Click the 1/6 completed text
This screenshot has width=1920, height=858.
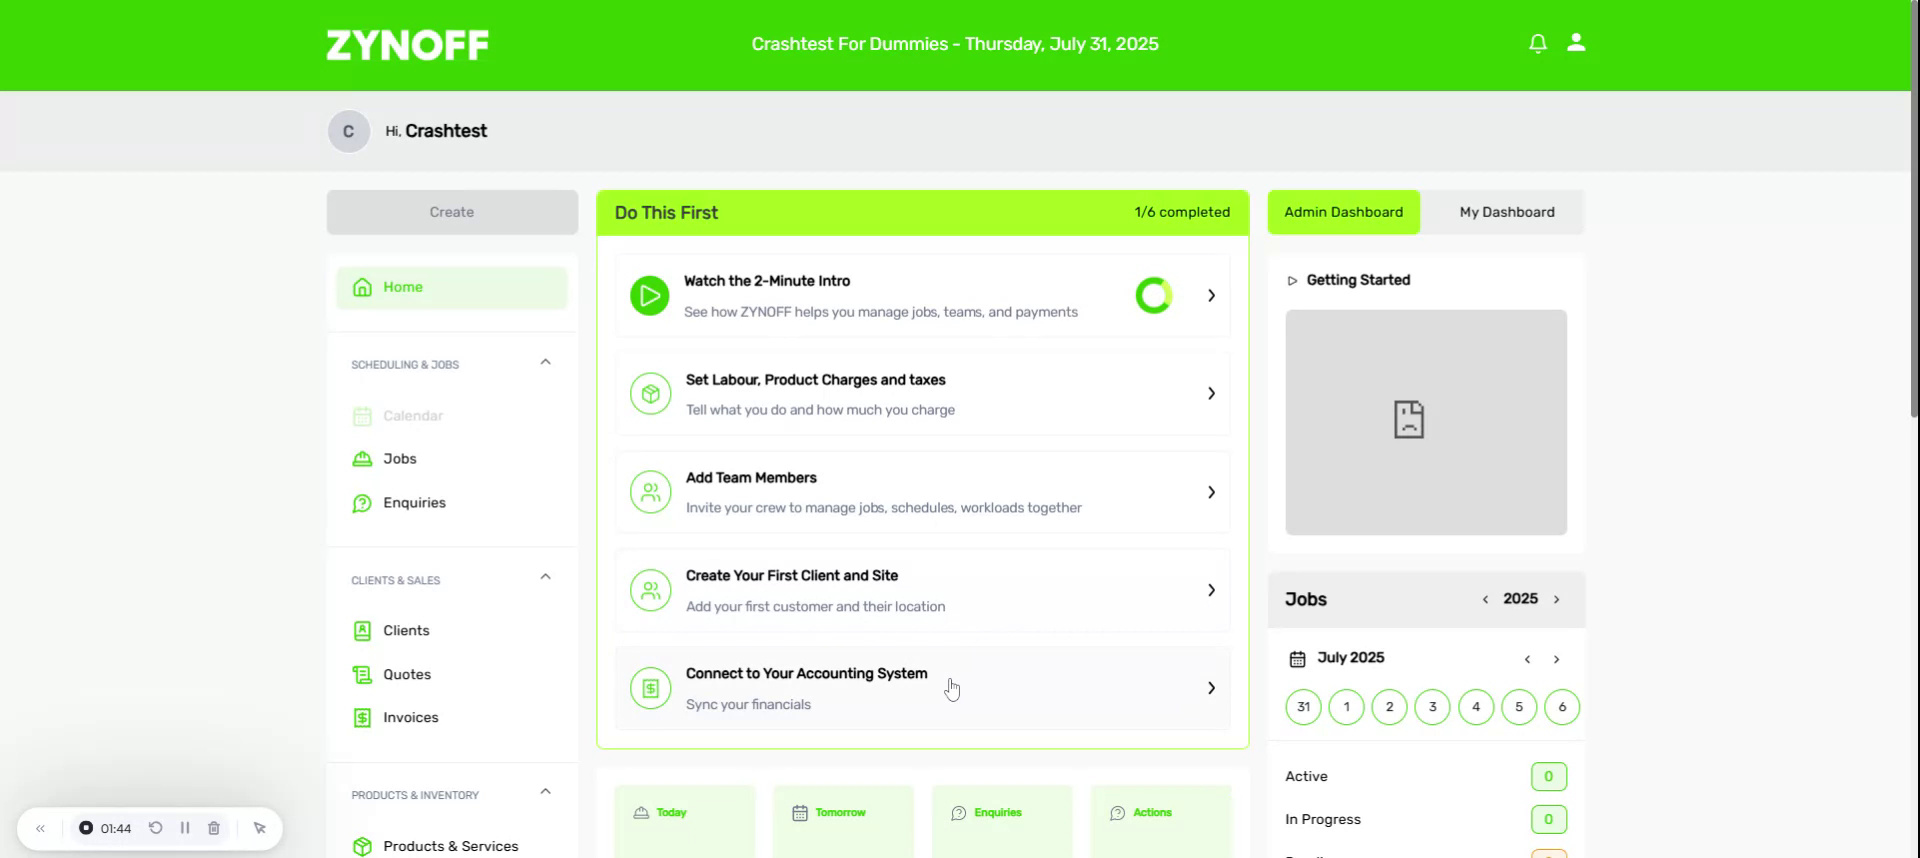pyautogui.click(x=1182, y=212)
